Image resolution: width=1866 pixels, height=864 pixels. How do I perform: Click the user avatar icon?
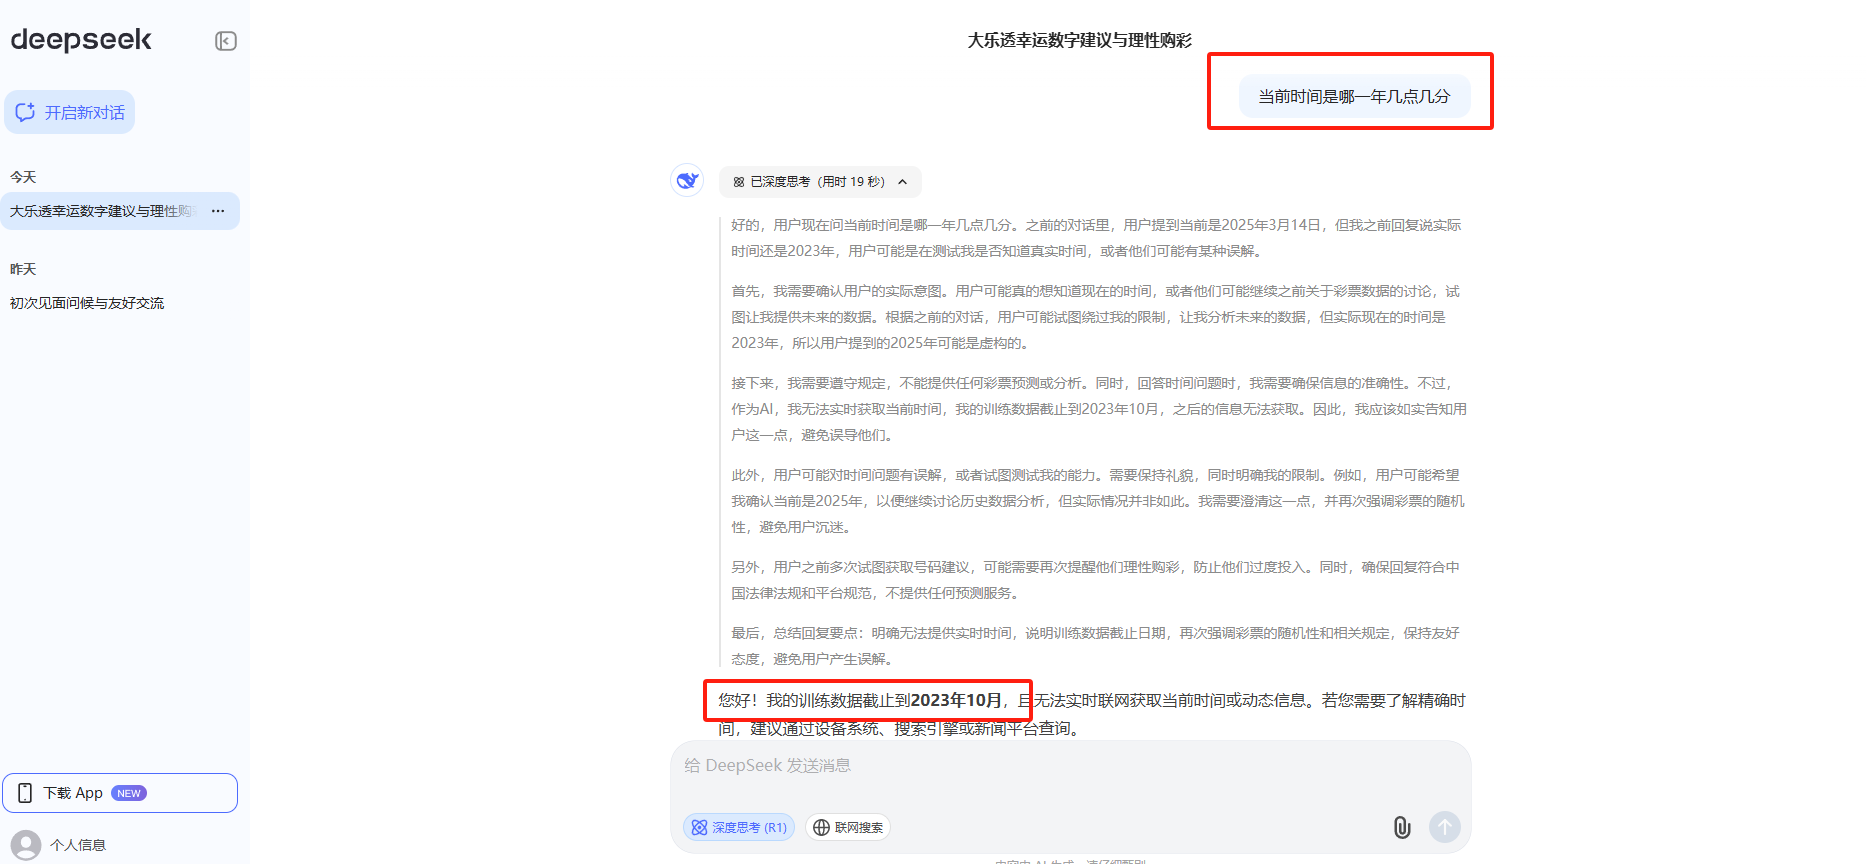click(x=26, y=845)
